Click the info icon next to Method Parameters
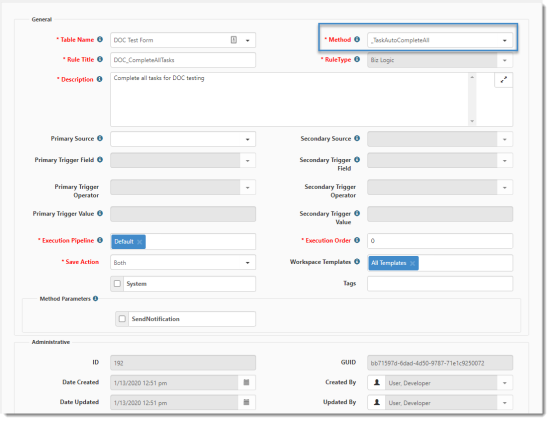Viewport: 550px width, 421px height. point(95,299)
